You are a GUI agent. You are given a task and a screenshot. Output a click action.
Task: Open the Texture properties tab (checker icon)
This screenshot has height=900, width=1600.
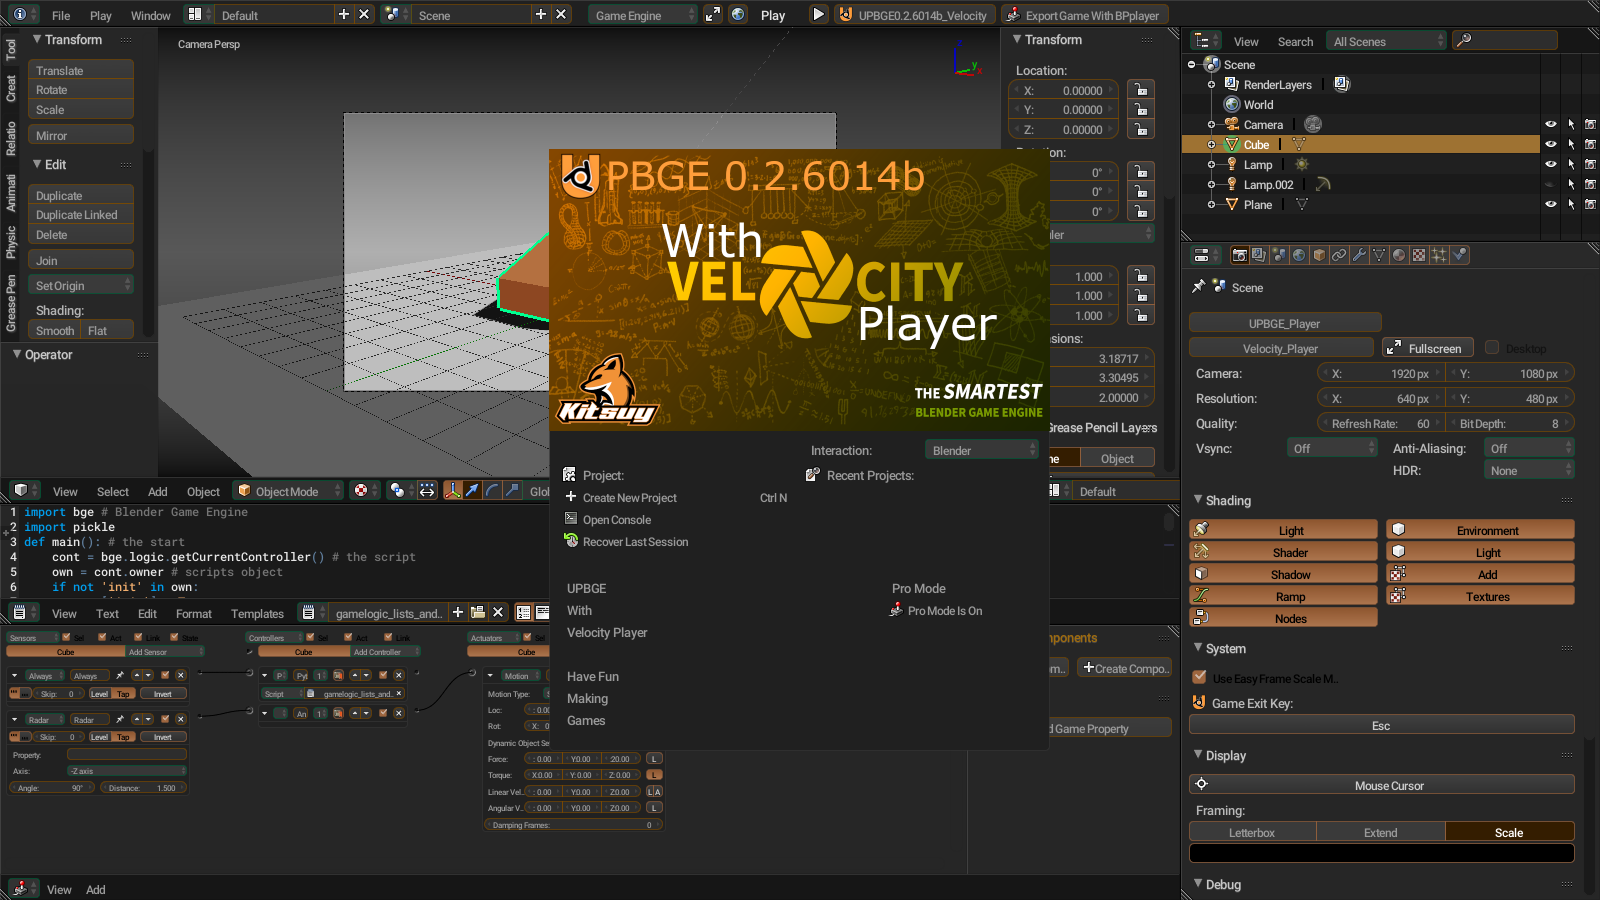coord(1419,255)
